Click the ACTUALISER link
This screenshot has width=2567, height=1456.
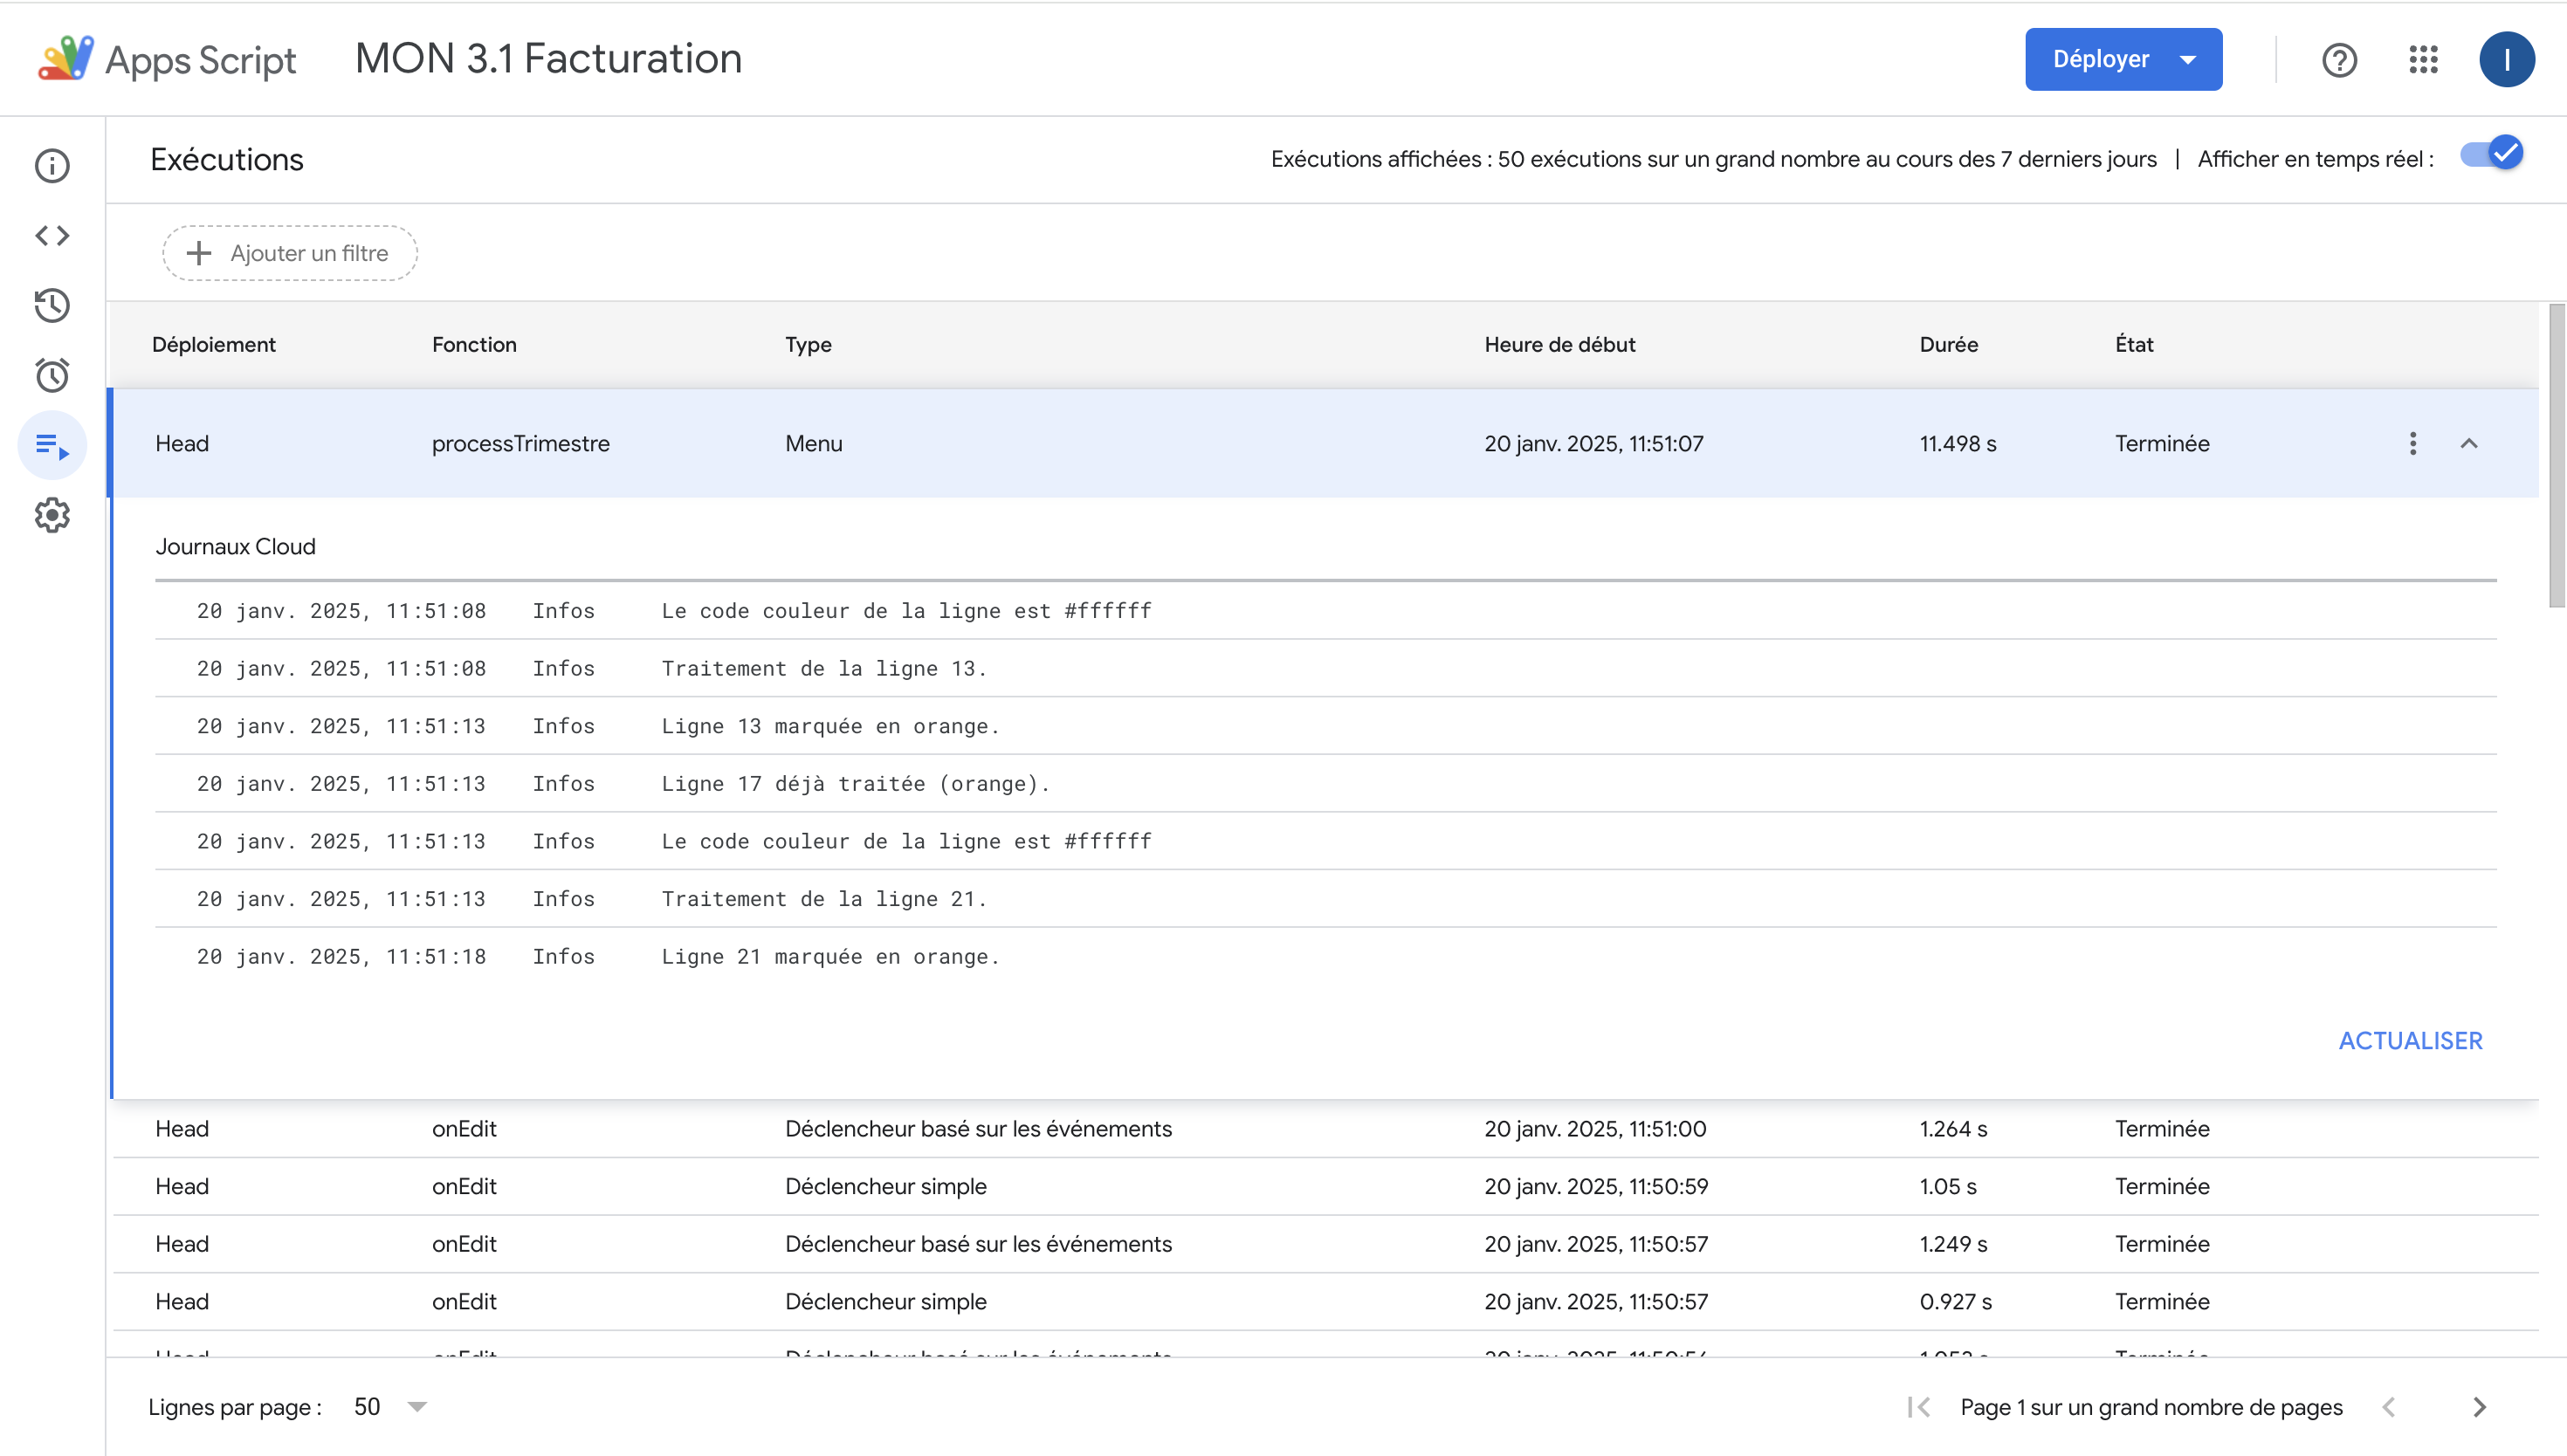click(2409, 1041)
